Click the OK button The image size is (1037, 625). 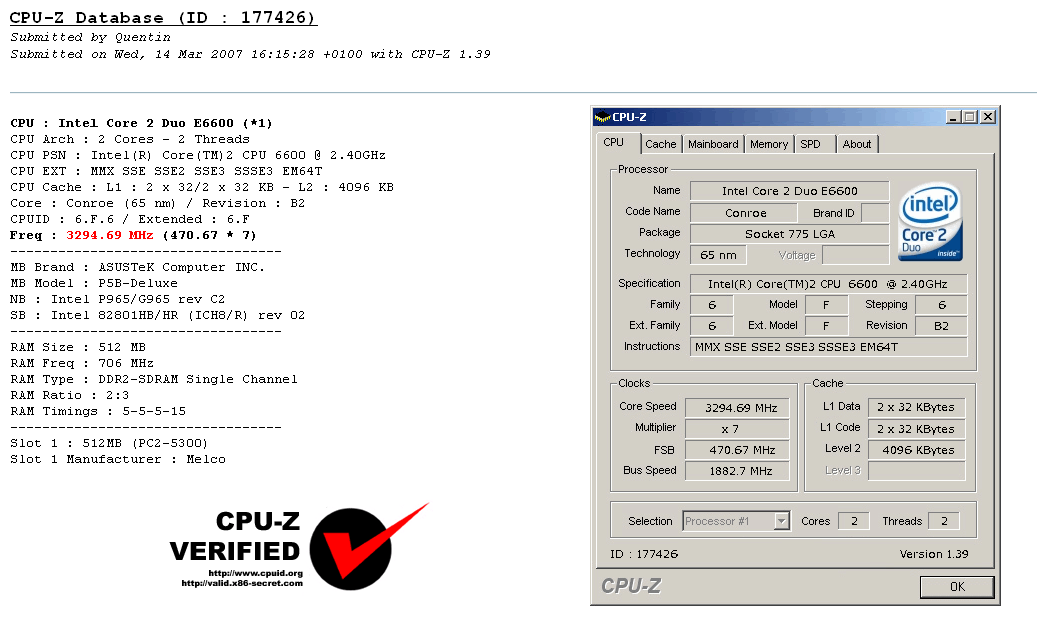pyautogui.click(x=956, y=587)
